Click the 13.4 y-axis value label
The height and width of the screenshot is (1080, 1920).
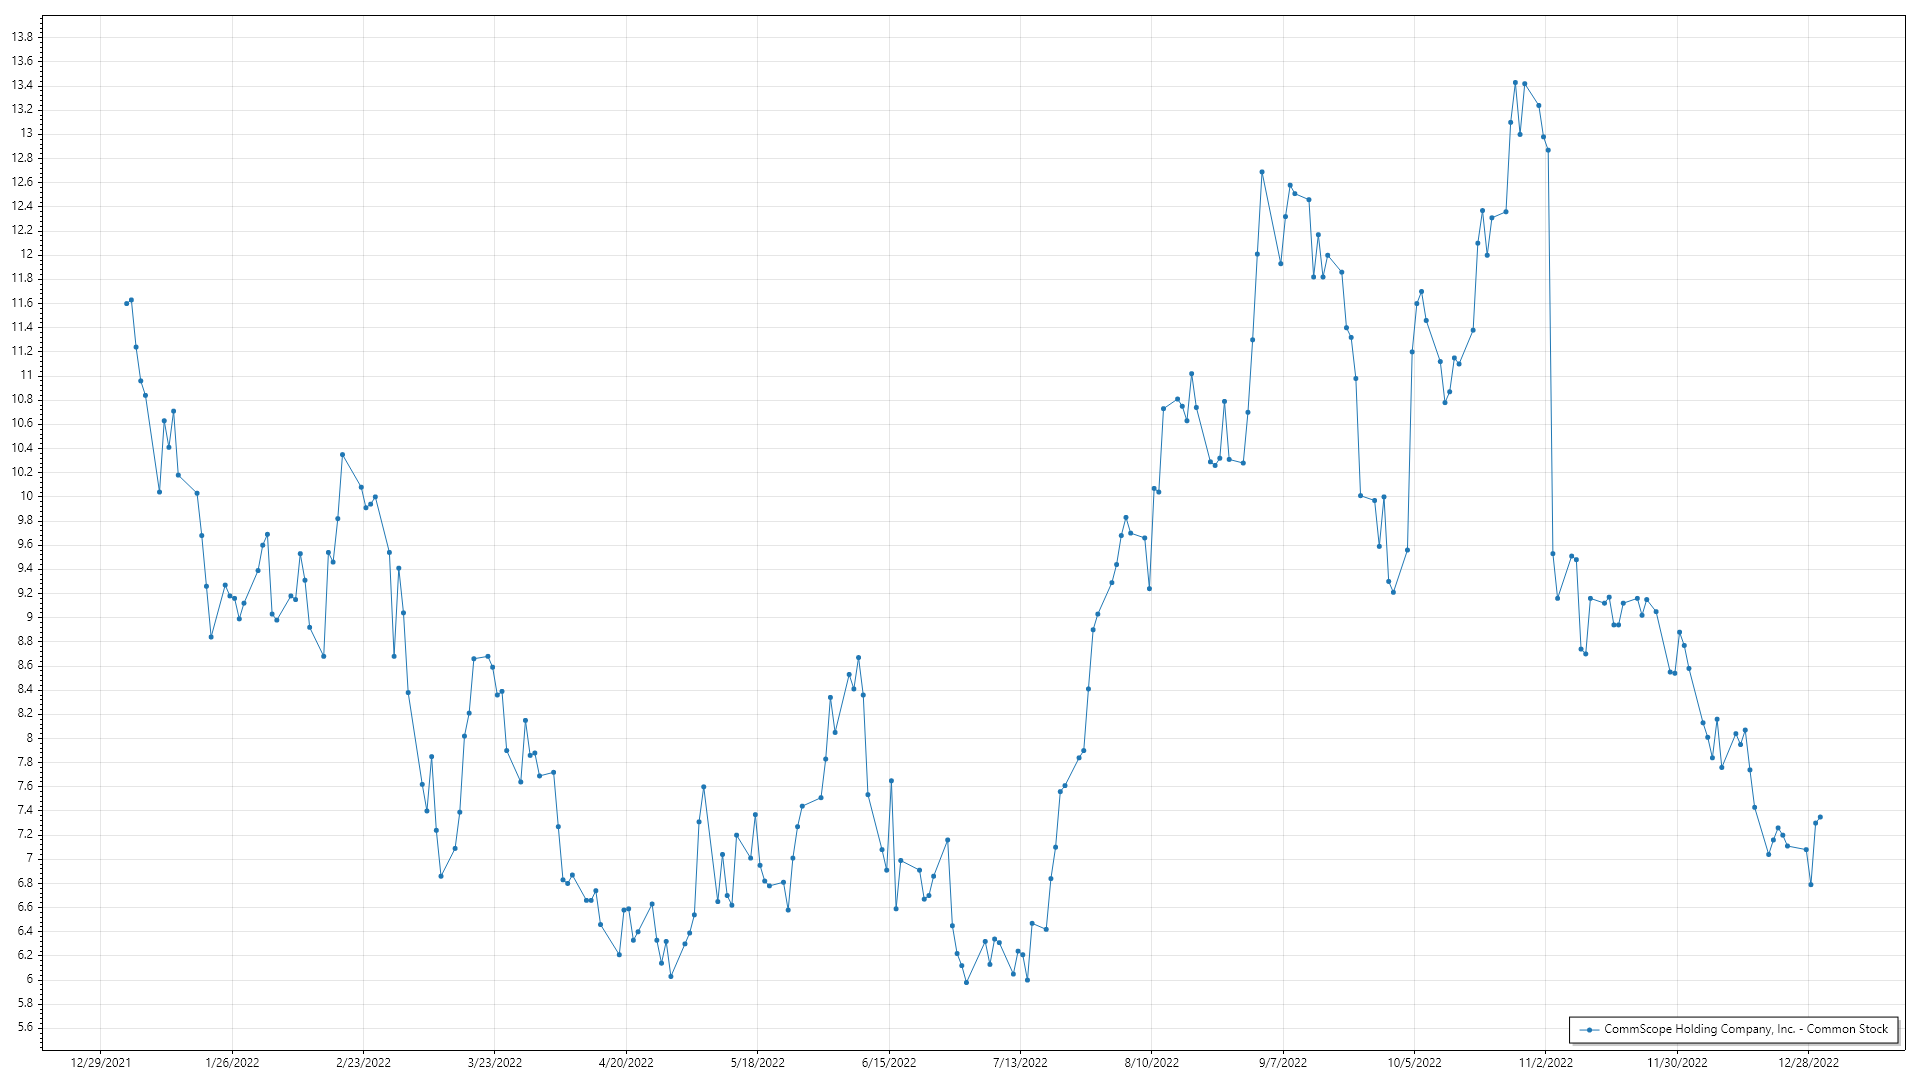[x=22, y=85]
